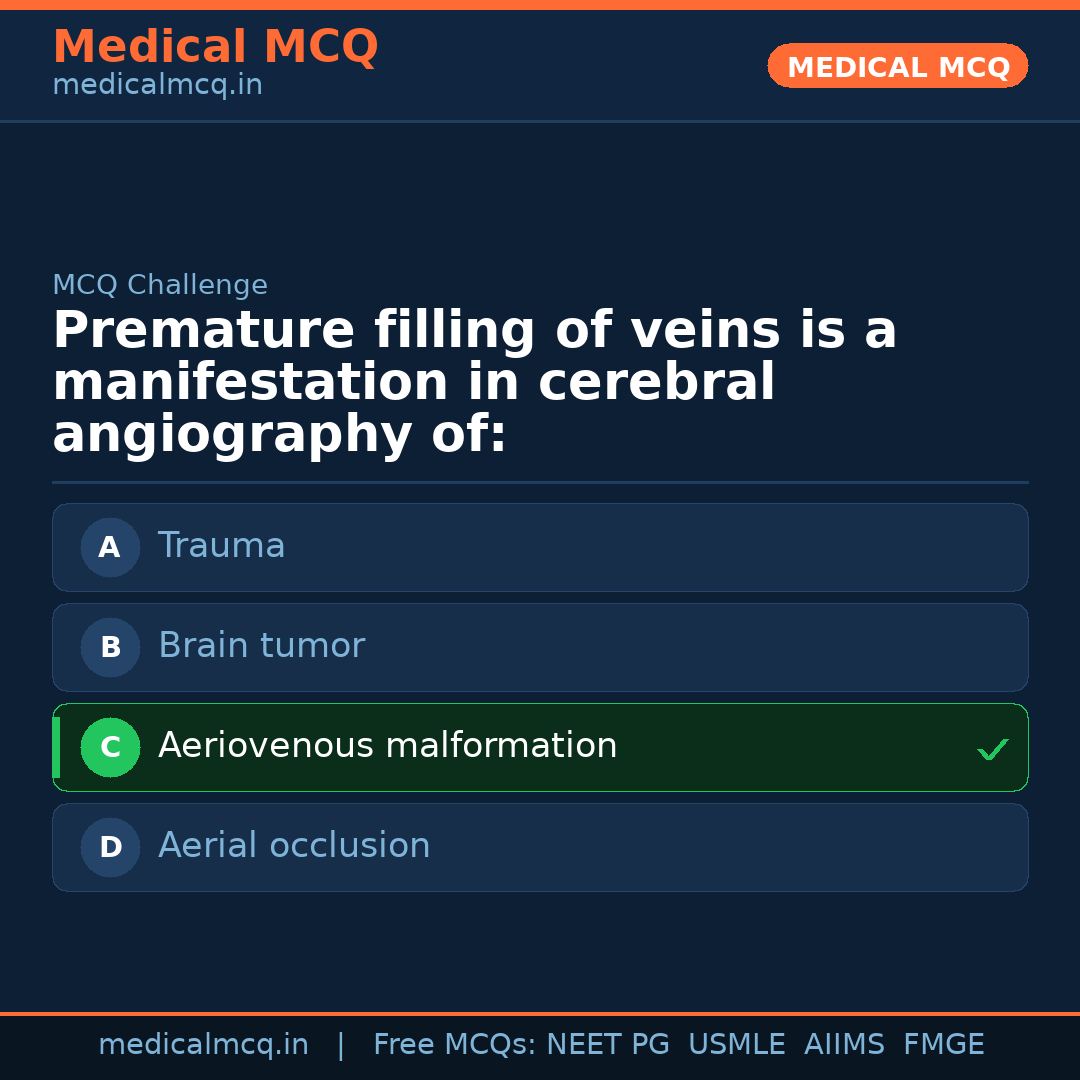This screenshot has height=1080, width=1080.
Task: Click the Medical MCQ header logo
Action: pyautogui.click(x=215, y=47)
